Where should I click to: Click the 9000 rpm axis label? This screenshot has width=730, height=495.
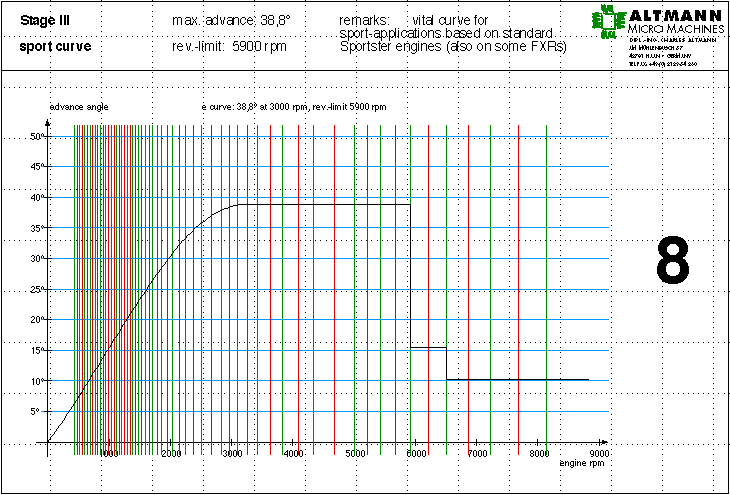coord(599,454)
